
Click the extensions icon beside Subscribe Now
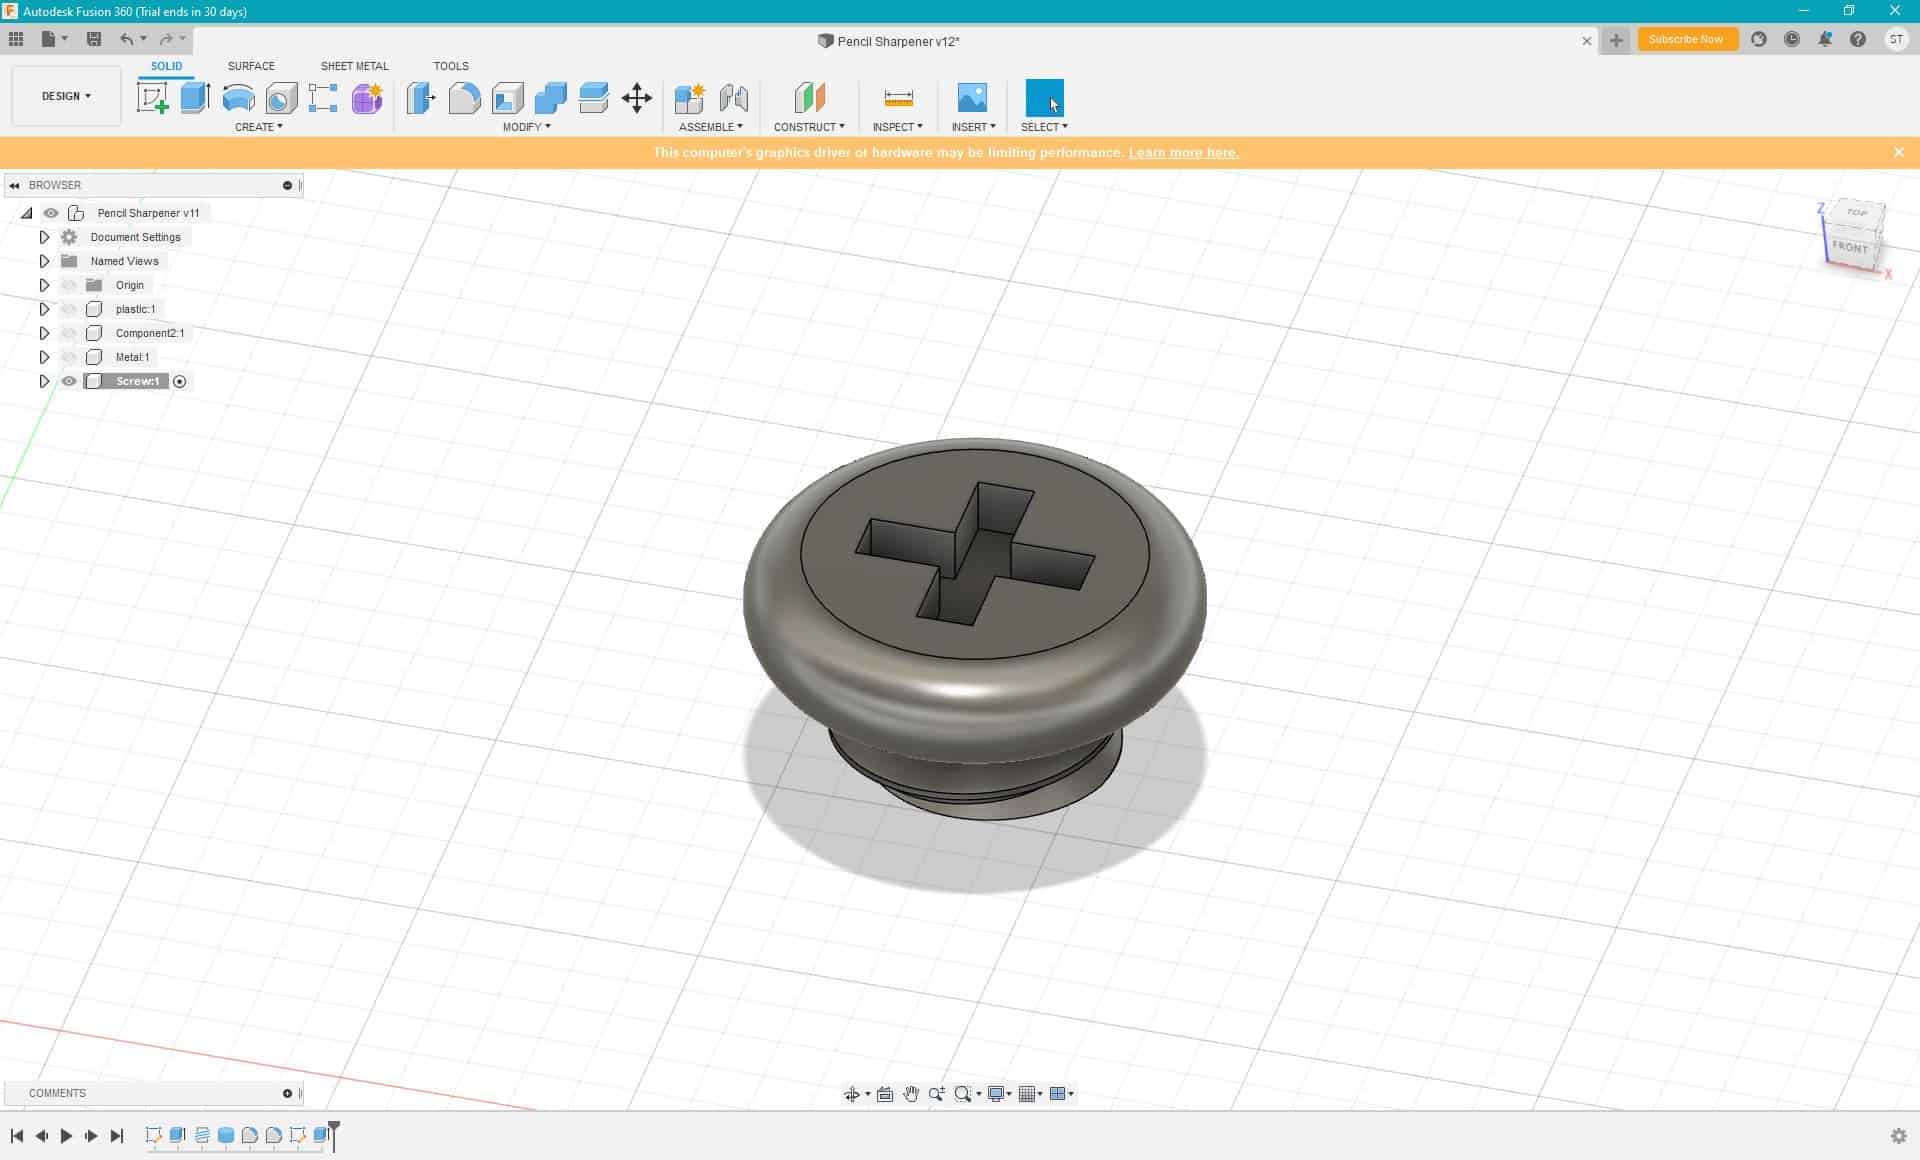coord(1759,39)
